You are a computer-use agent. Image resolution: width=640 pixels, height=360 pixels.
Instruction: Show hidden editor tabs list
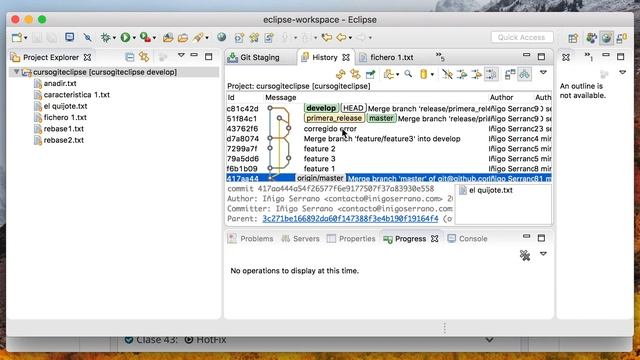tap(440, 56)
